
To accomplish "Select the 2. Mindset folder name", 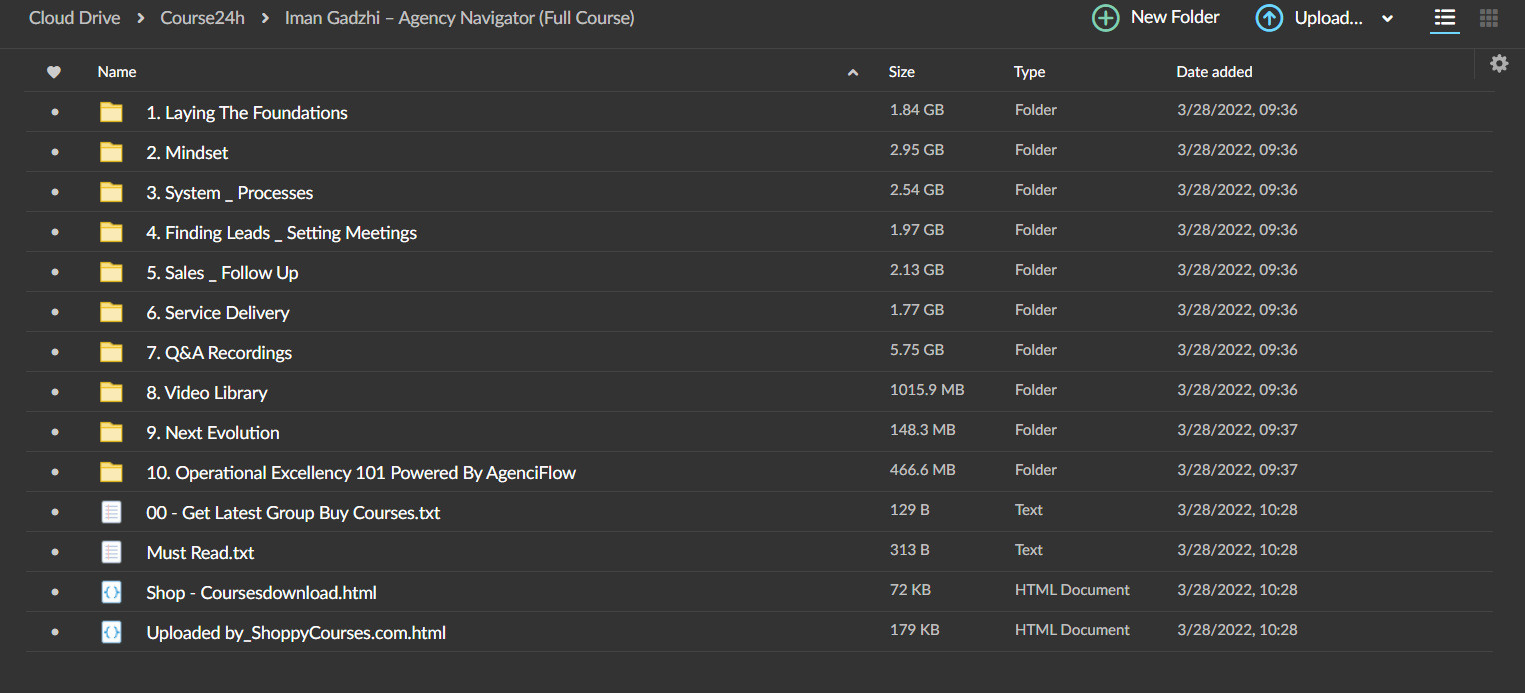I will coord(187,153).
